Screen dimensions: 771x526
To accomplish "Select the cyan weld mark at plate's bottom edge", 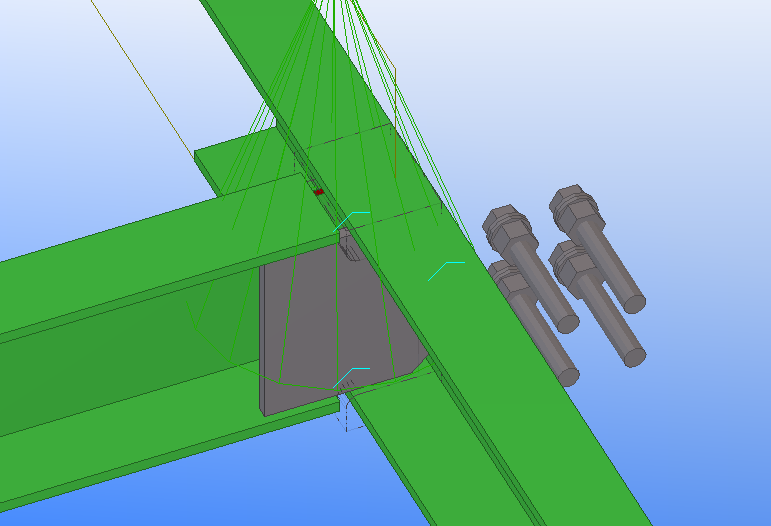I will coord(351,378).
